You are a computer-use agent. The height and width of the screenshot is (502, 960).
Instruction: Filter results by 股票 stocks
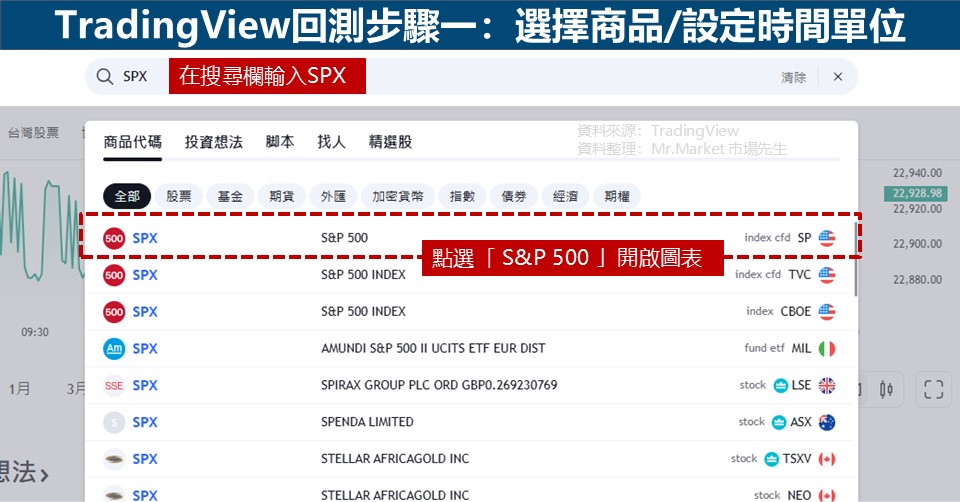click(179, 197)
